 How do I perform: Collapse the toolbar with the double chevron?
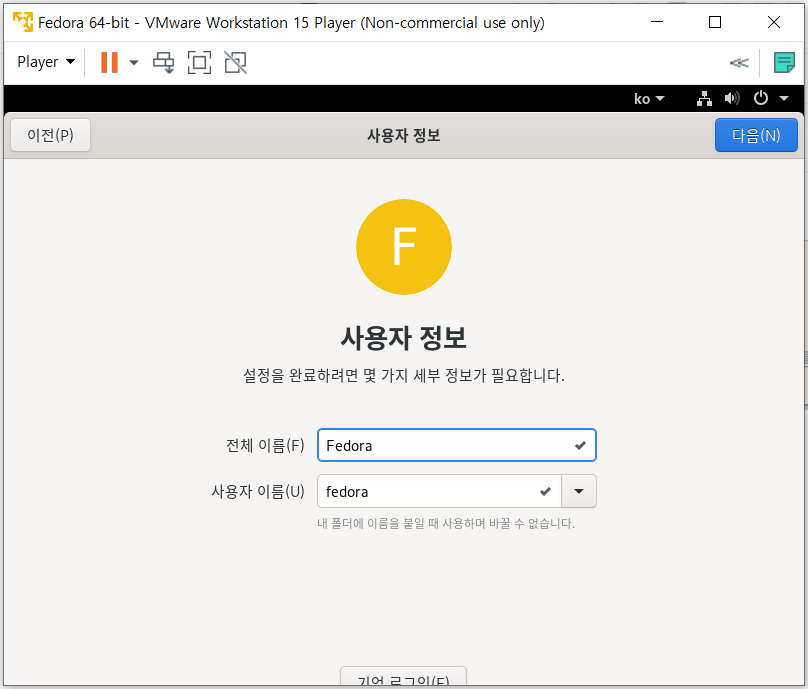(x=739, y=63)
